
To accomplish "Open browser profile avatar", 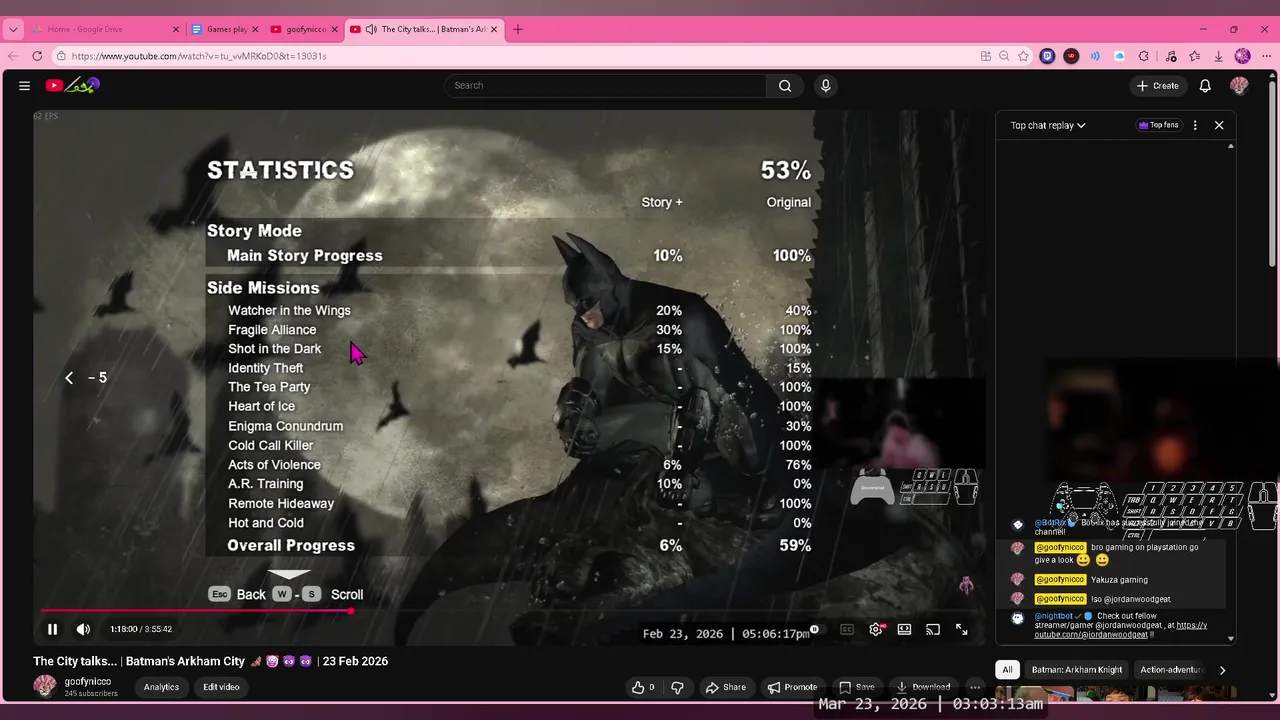I will tap(1242, 56).
